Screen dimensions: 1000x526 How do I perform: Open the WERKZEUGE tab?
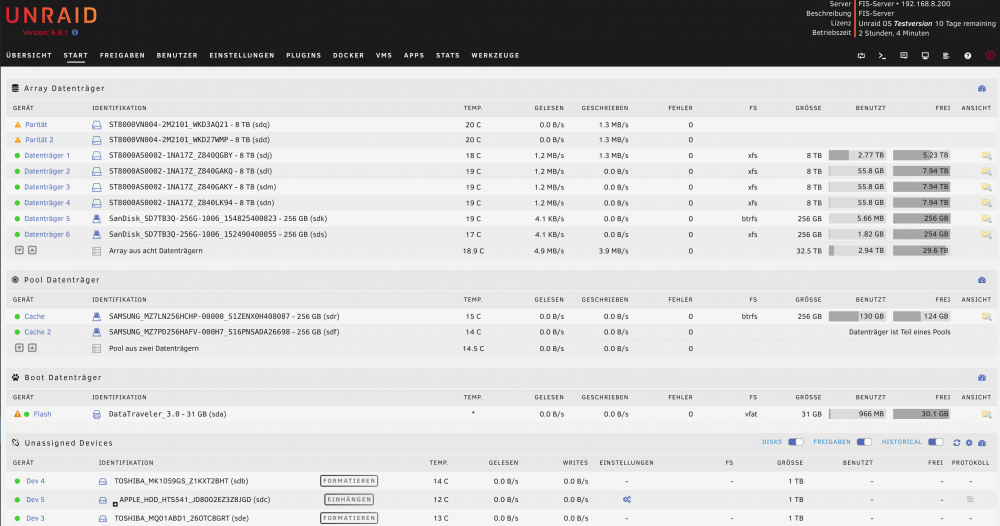496,55
